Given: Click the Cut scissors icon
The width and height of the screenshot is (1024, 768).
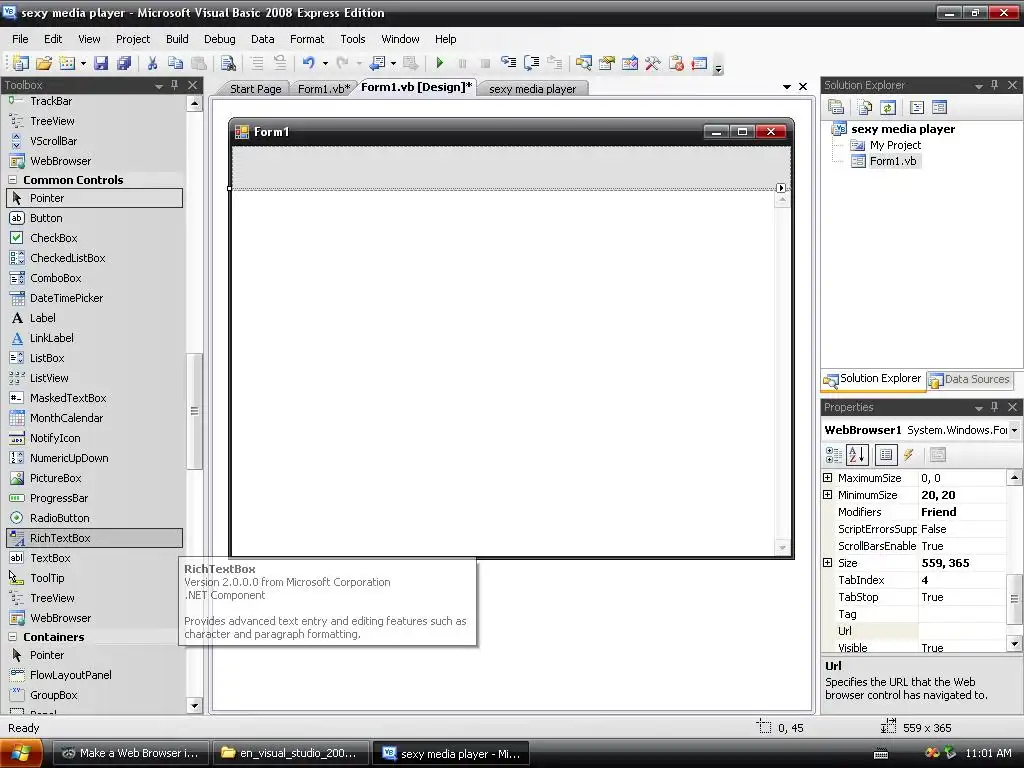Looking at the screenshot, I should [152, 63].
